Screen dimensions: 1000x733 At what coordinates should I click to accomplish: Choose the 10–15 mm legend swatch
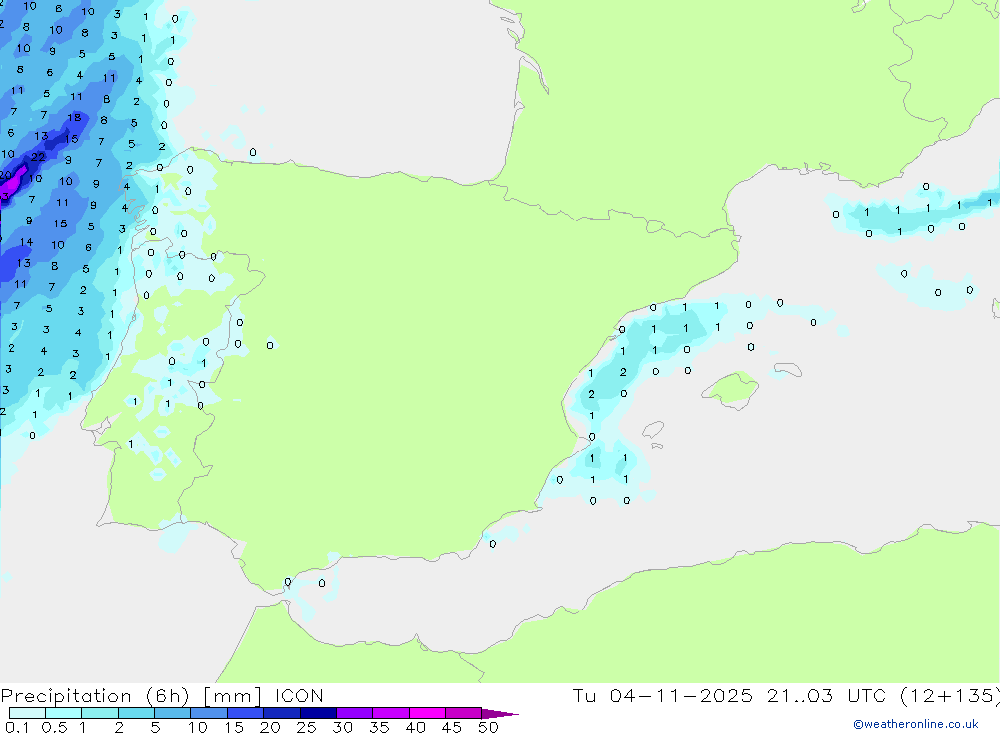pyautogui.click(x=209, y=713)
